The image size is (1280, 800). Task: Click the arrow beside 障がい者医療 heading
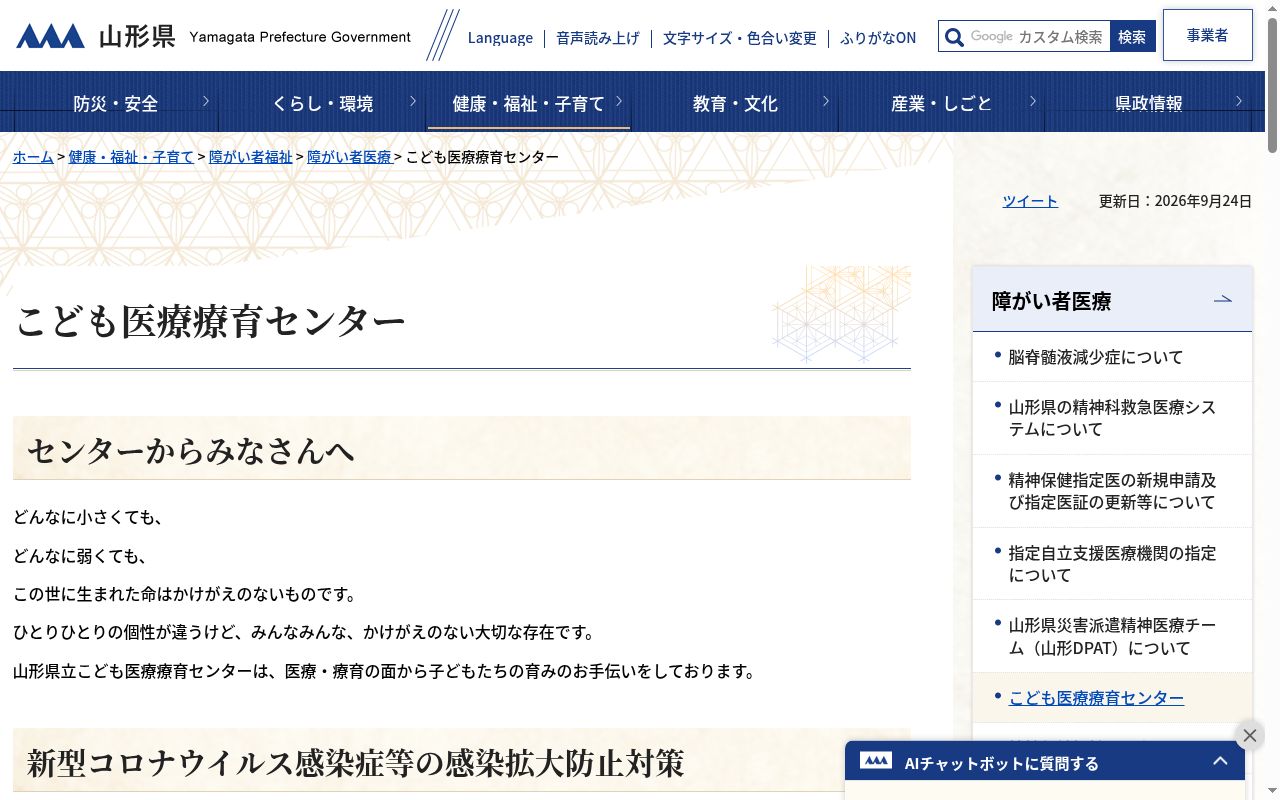coord(1222,299)
